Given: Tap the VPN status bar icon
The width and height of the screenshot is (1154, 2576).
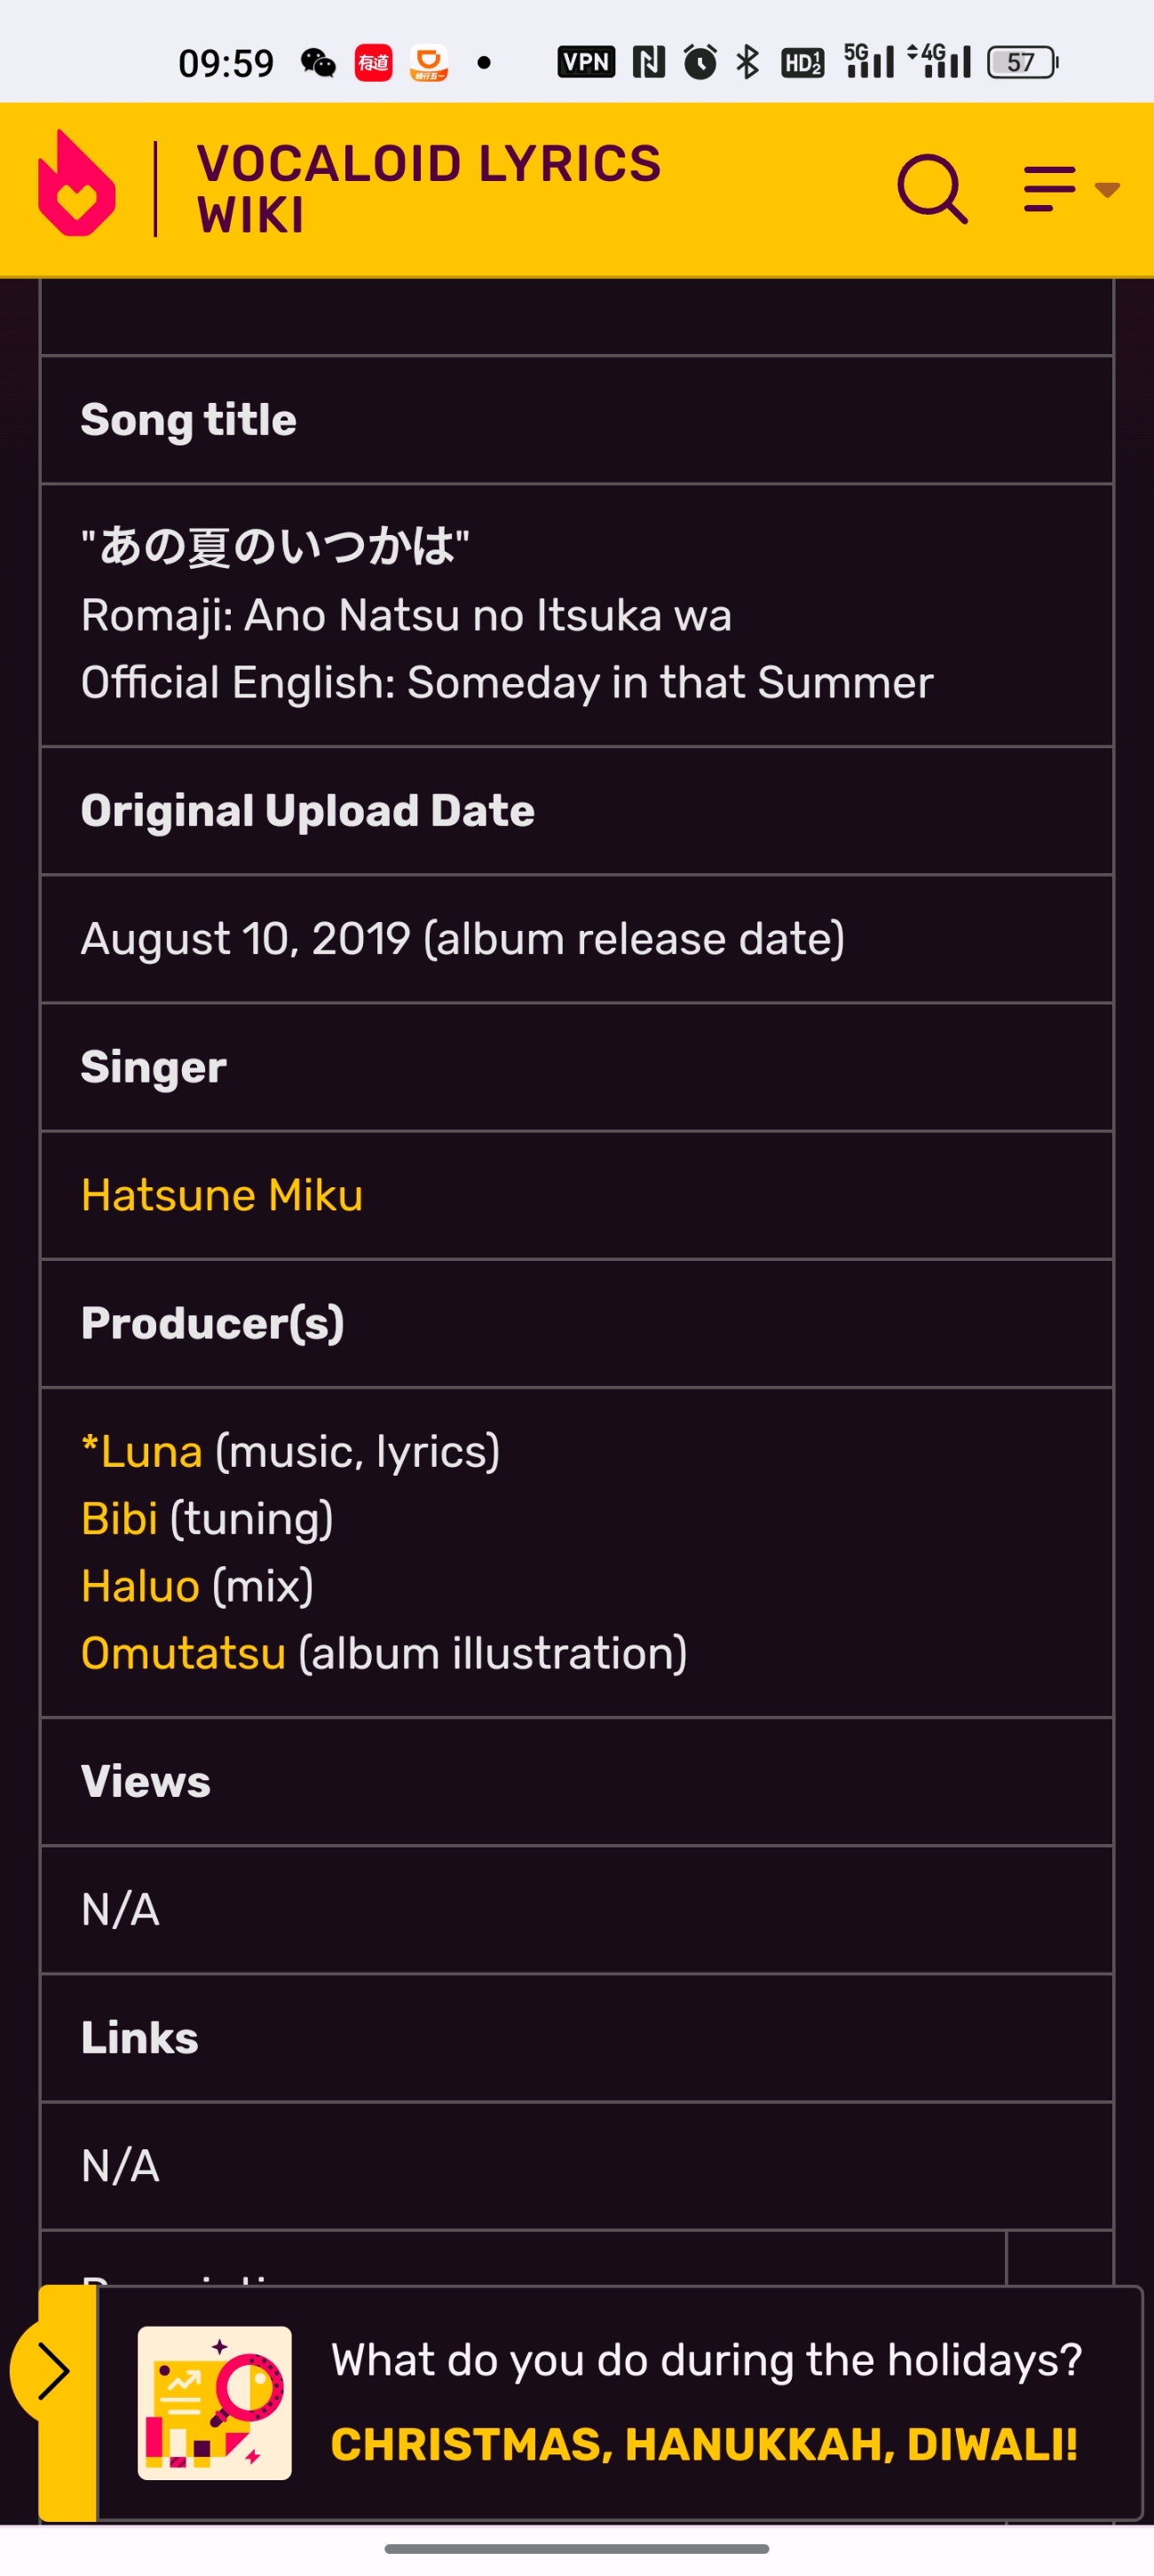Looking at the screenshot, I should click(x=586, y=62).
